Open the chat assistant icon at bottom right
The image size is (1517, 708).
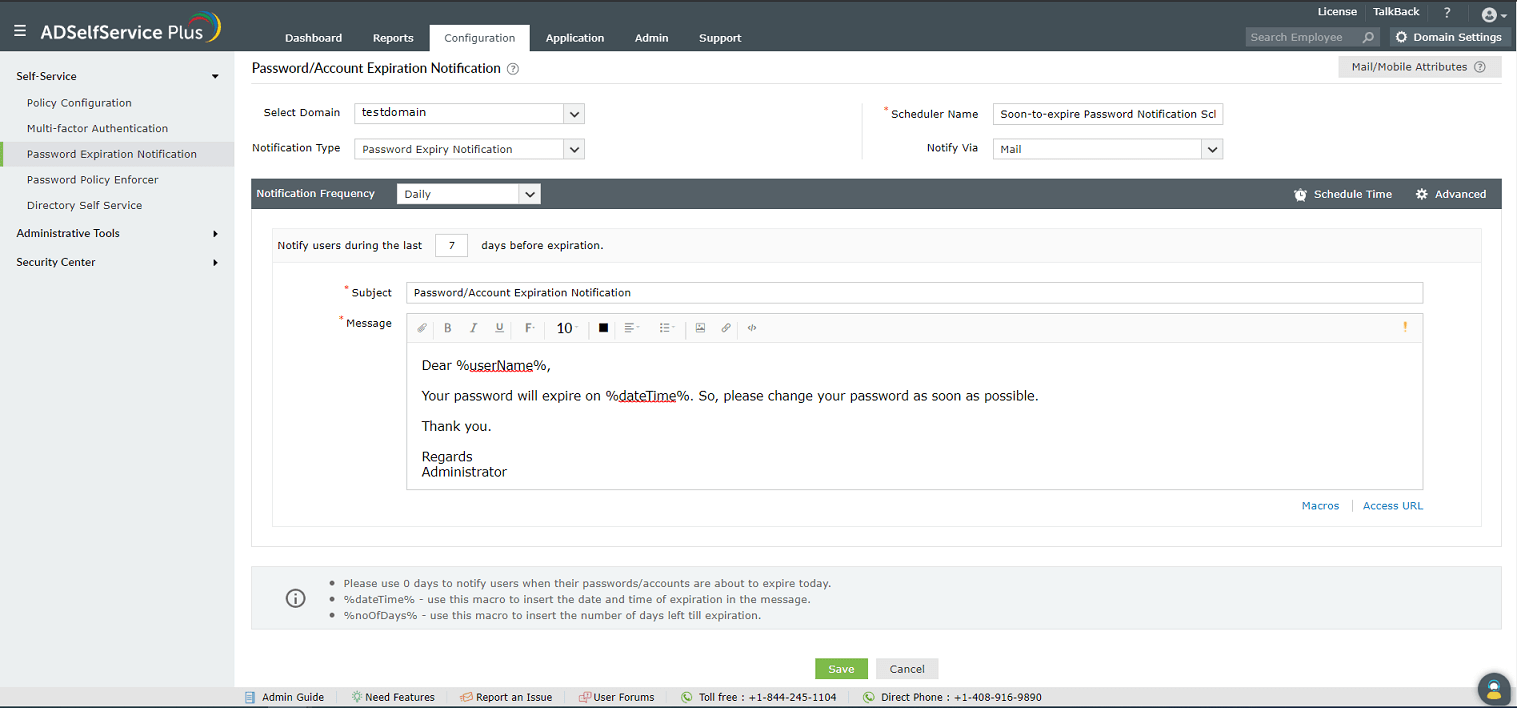tap(1493, 688)
